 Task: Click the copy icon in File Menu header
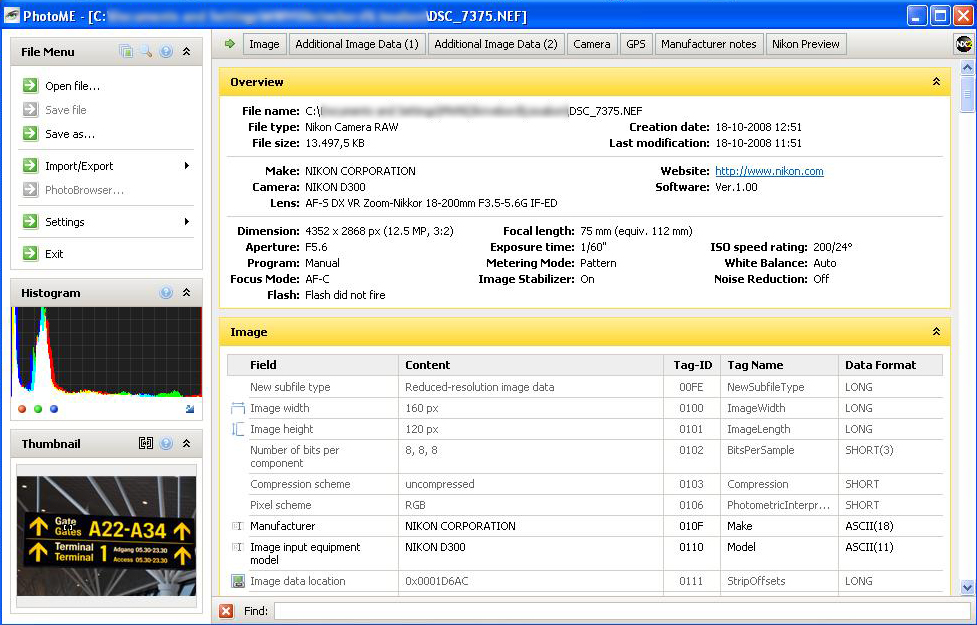point(126,52)
